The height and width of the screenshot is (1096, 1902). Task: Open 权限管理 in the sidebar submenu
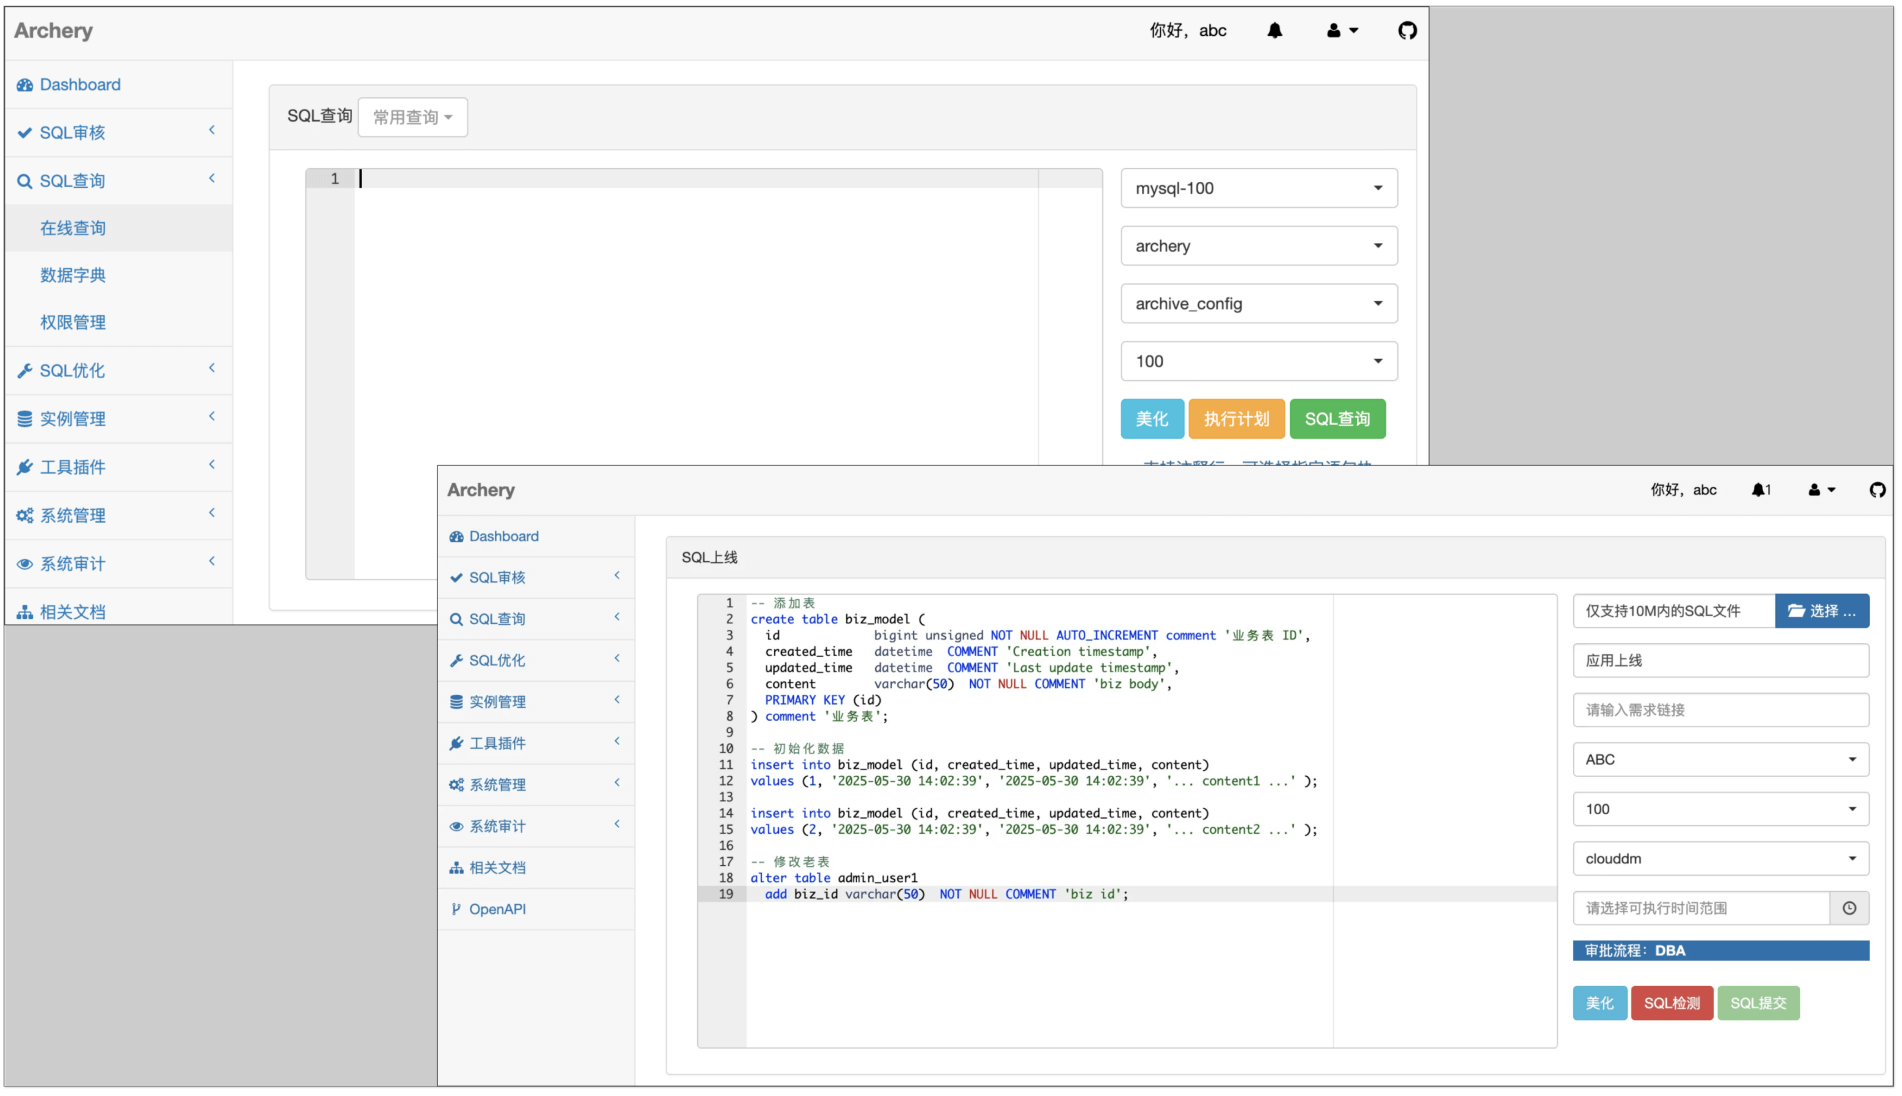73,322
